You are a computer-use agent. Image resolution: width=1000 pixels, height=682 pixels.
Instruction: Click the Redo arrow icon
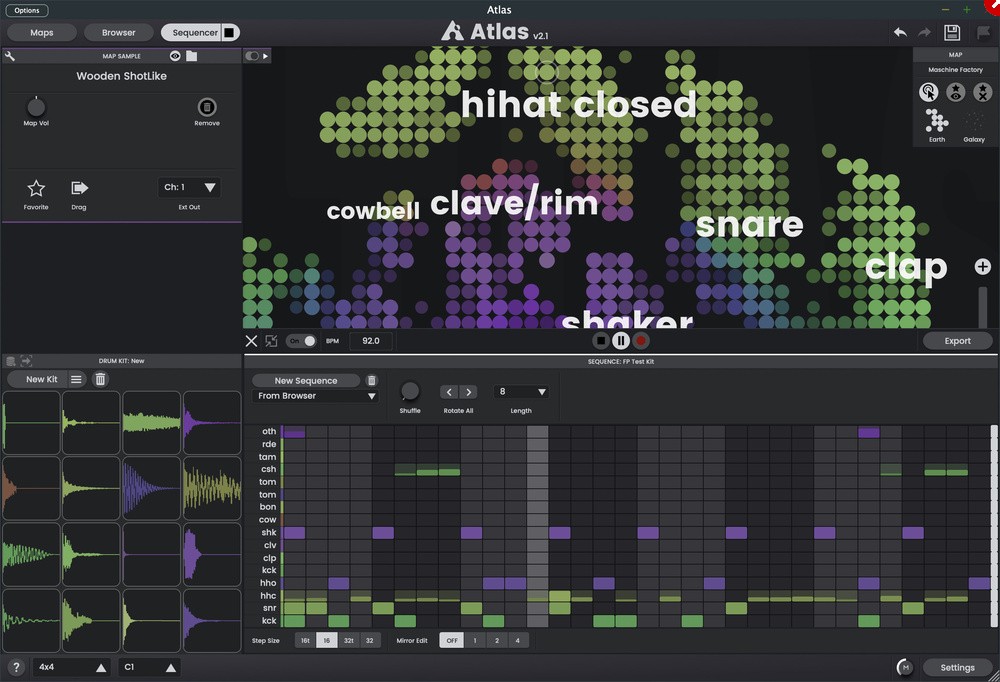[924, 33]
